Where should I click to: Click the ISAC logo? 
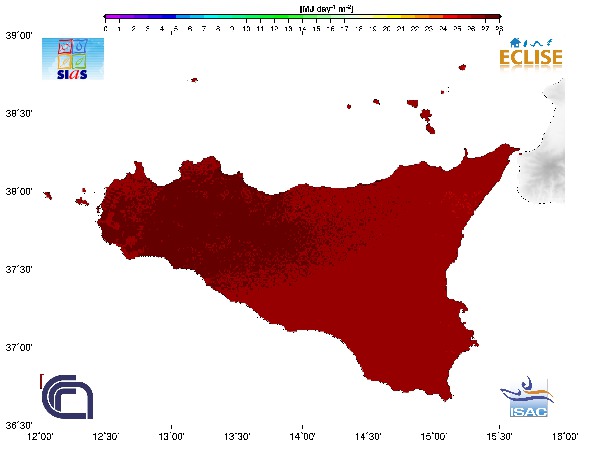[x=527, y=397]
